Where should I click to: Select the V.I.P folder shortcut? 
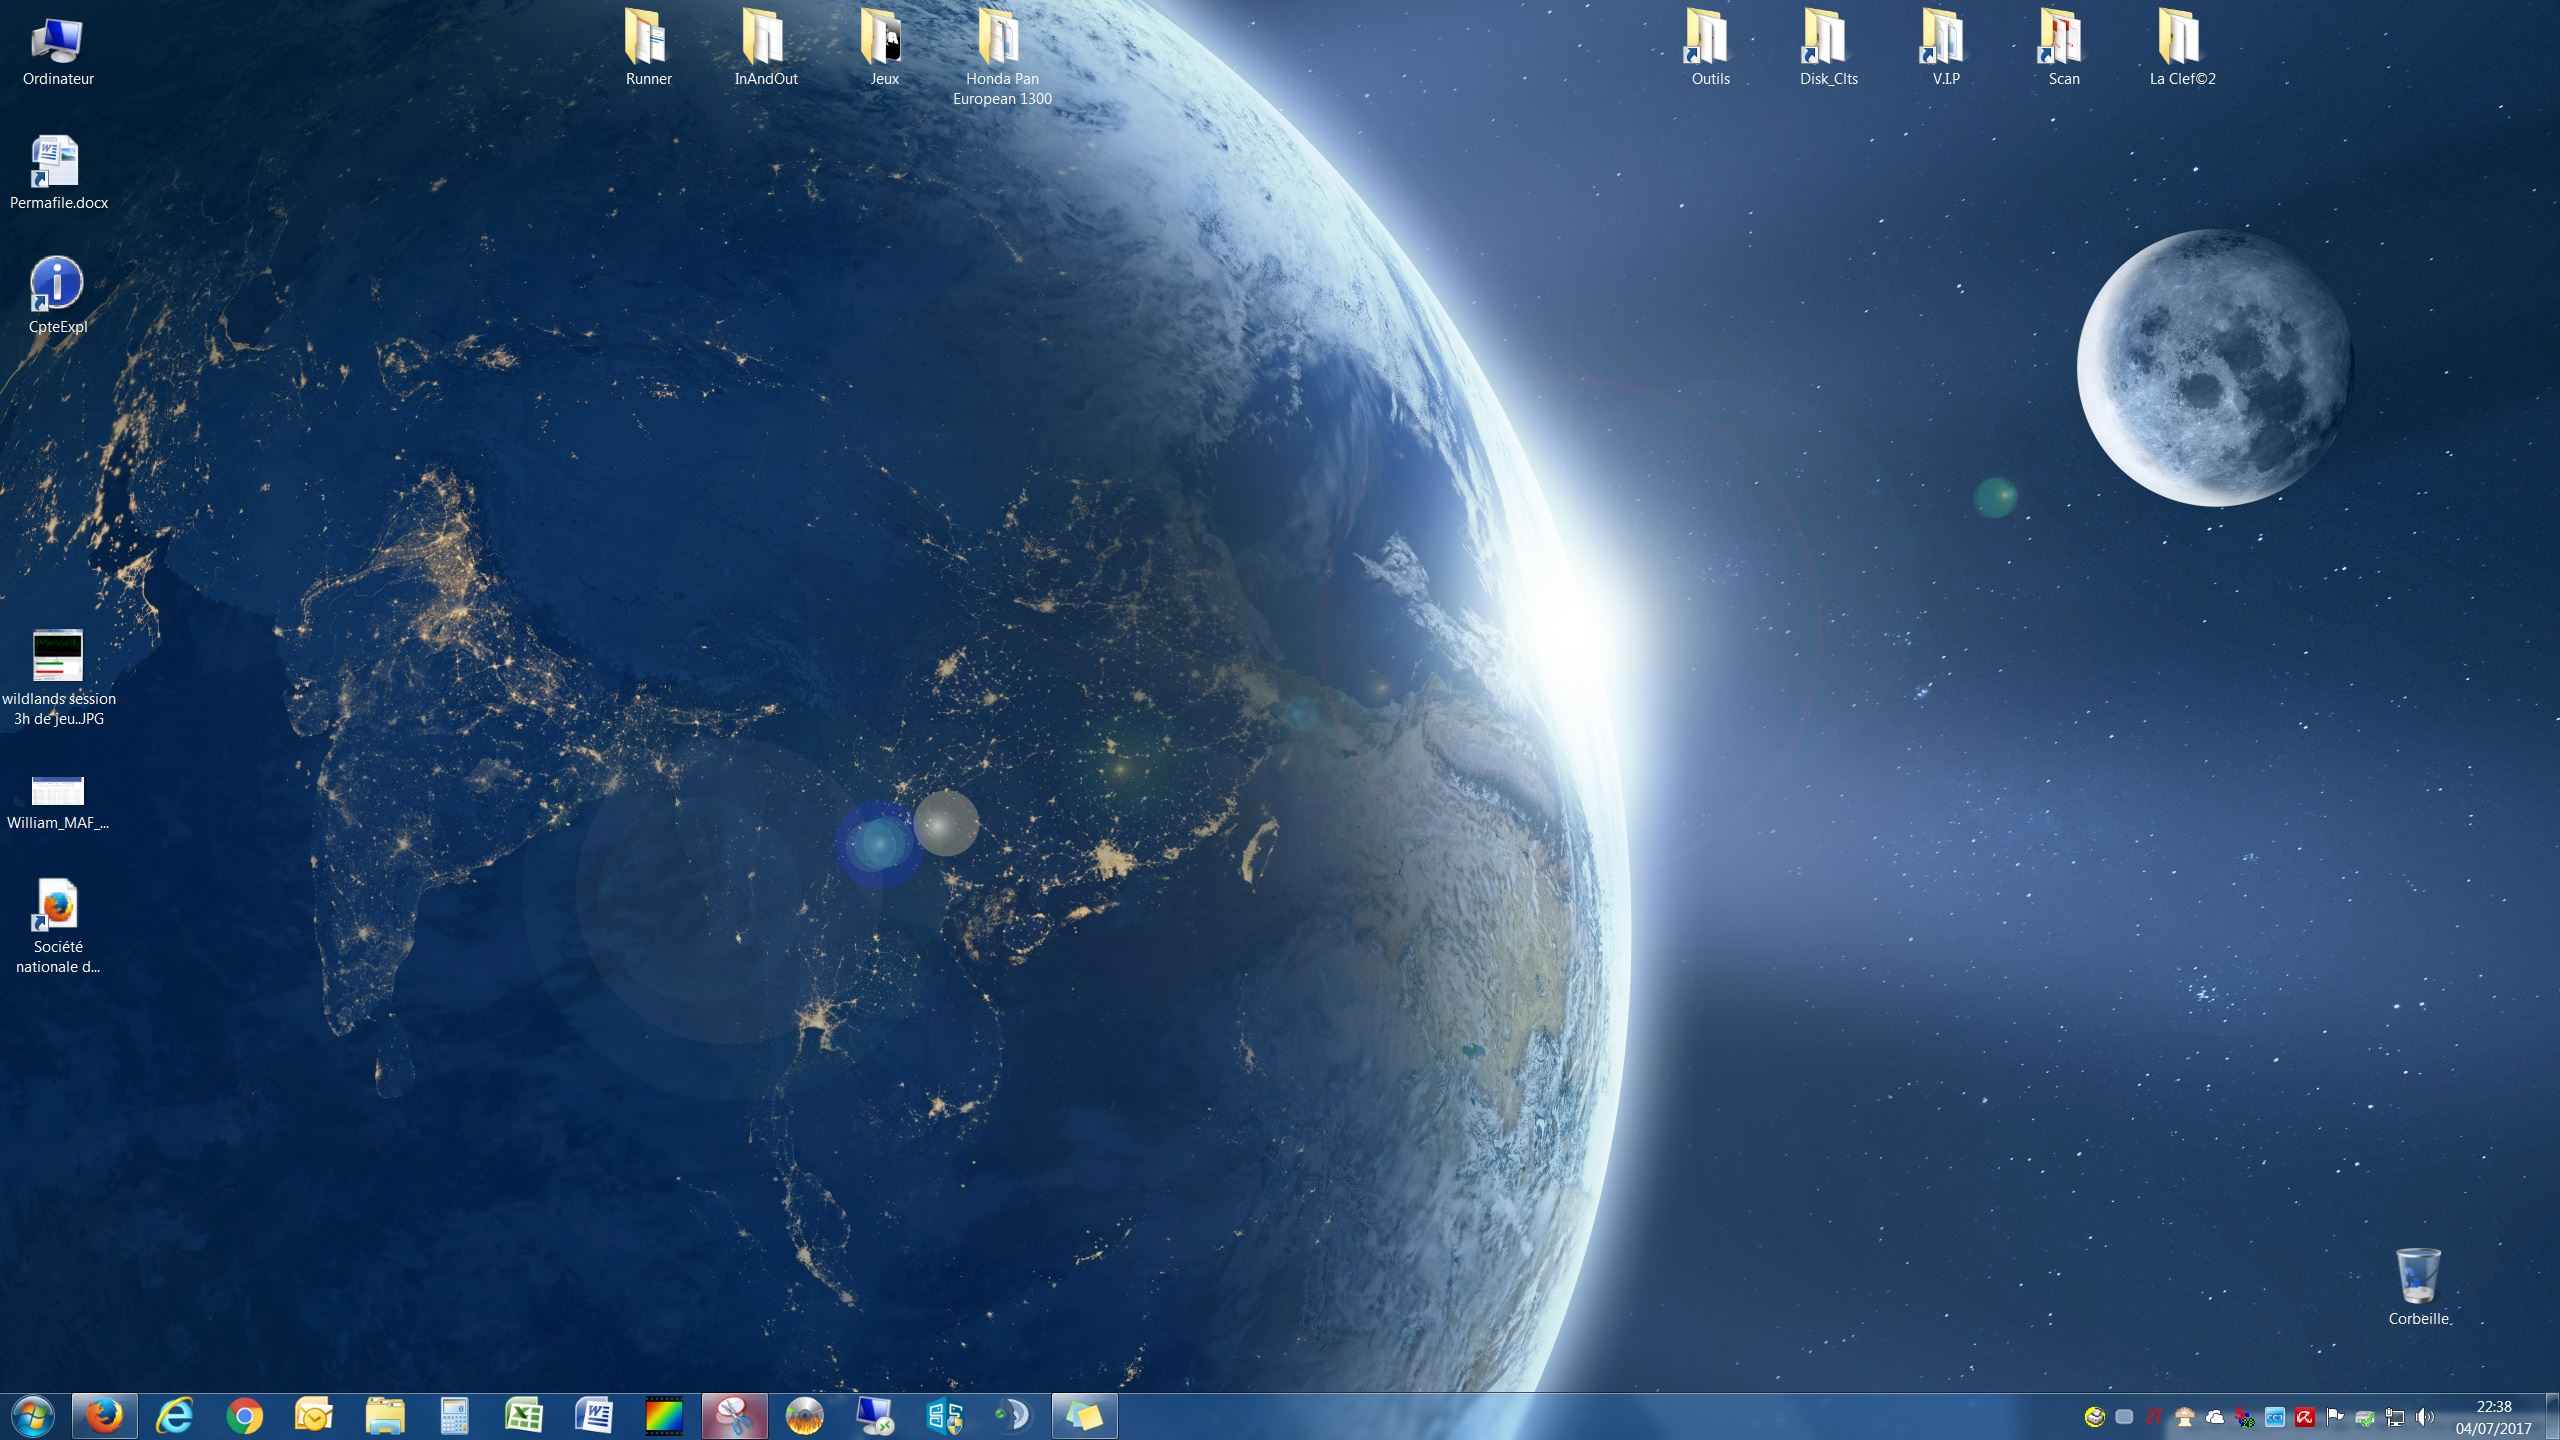(x=1946, y=48)
